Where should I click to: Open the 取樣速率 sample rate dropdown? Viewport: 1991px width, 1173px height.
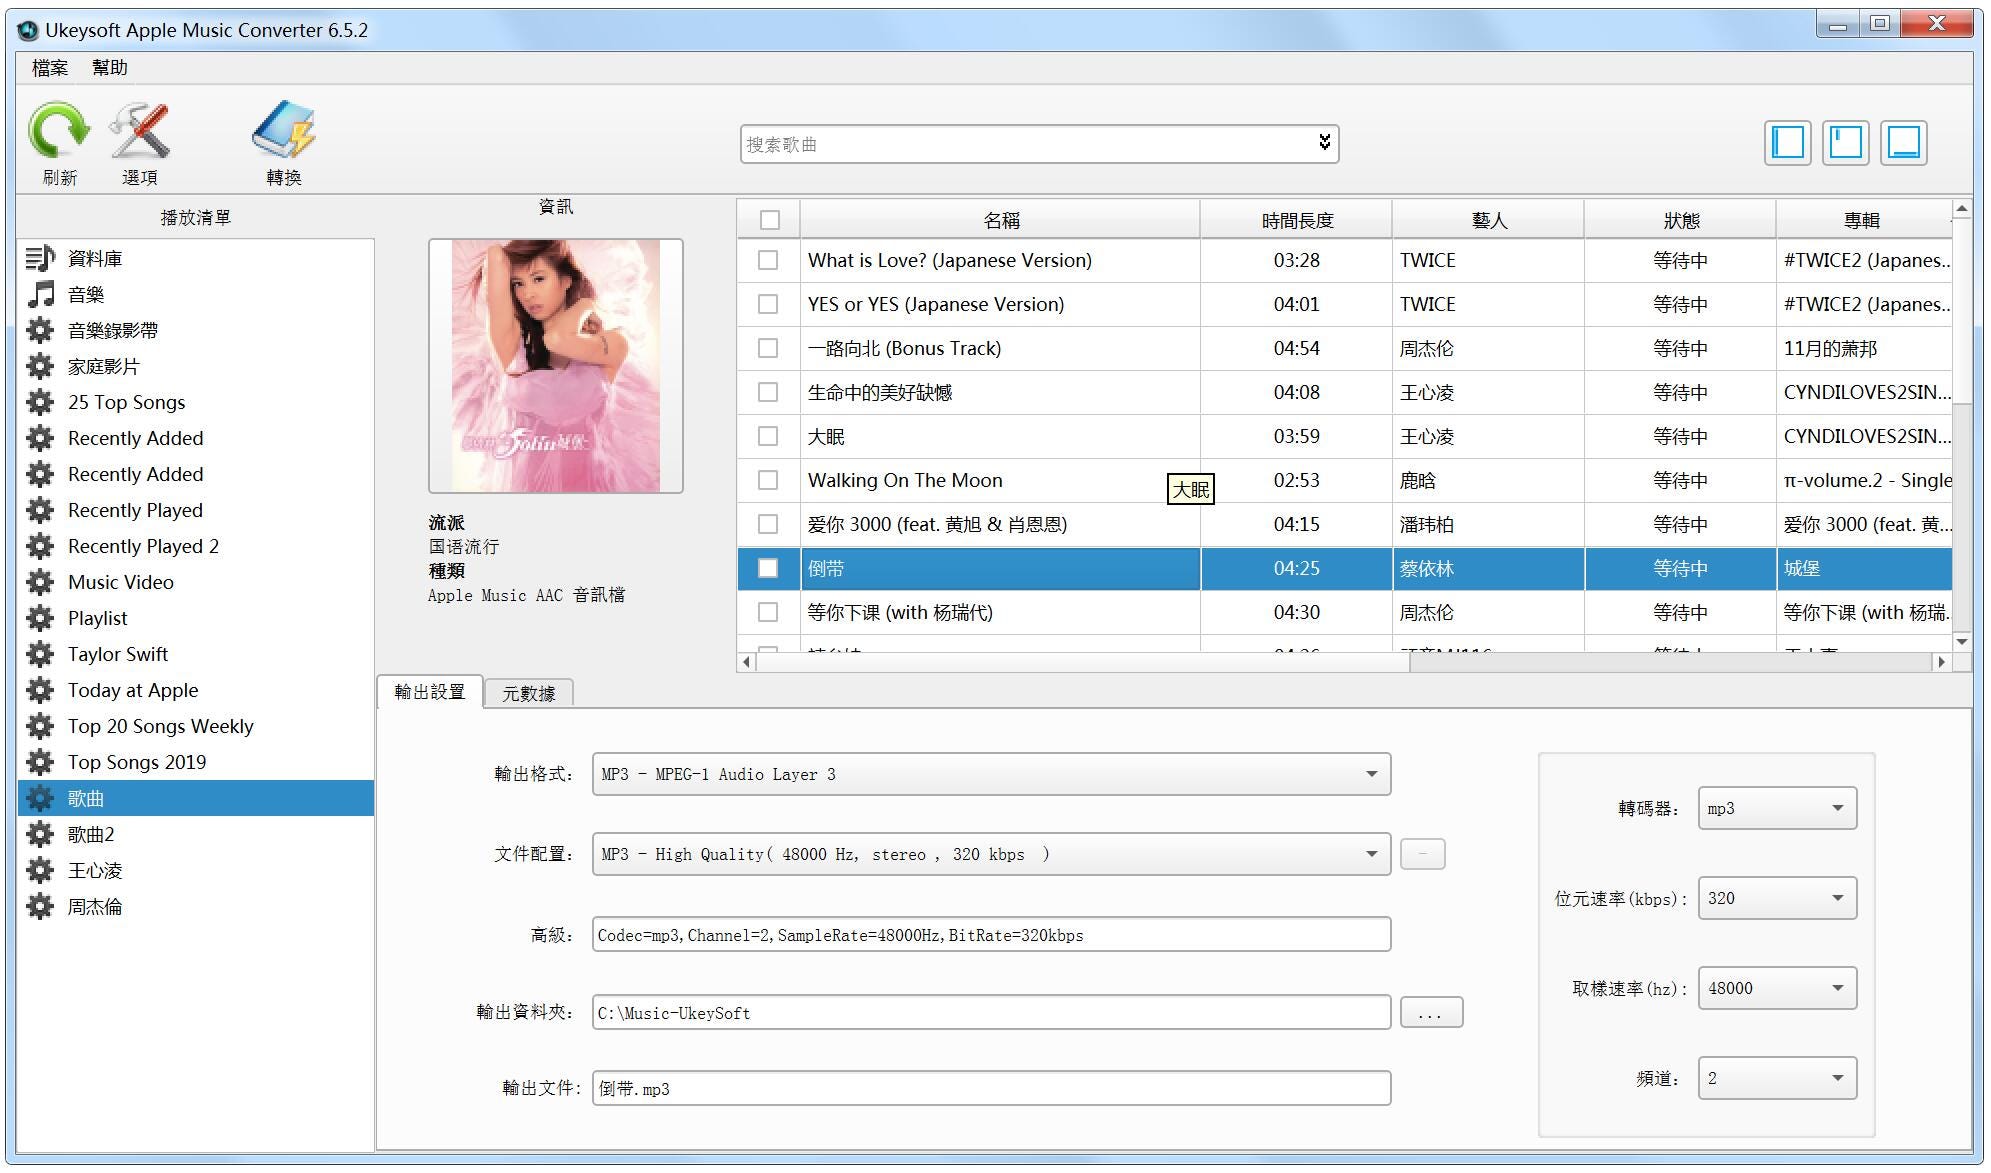coord(1777,988)
